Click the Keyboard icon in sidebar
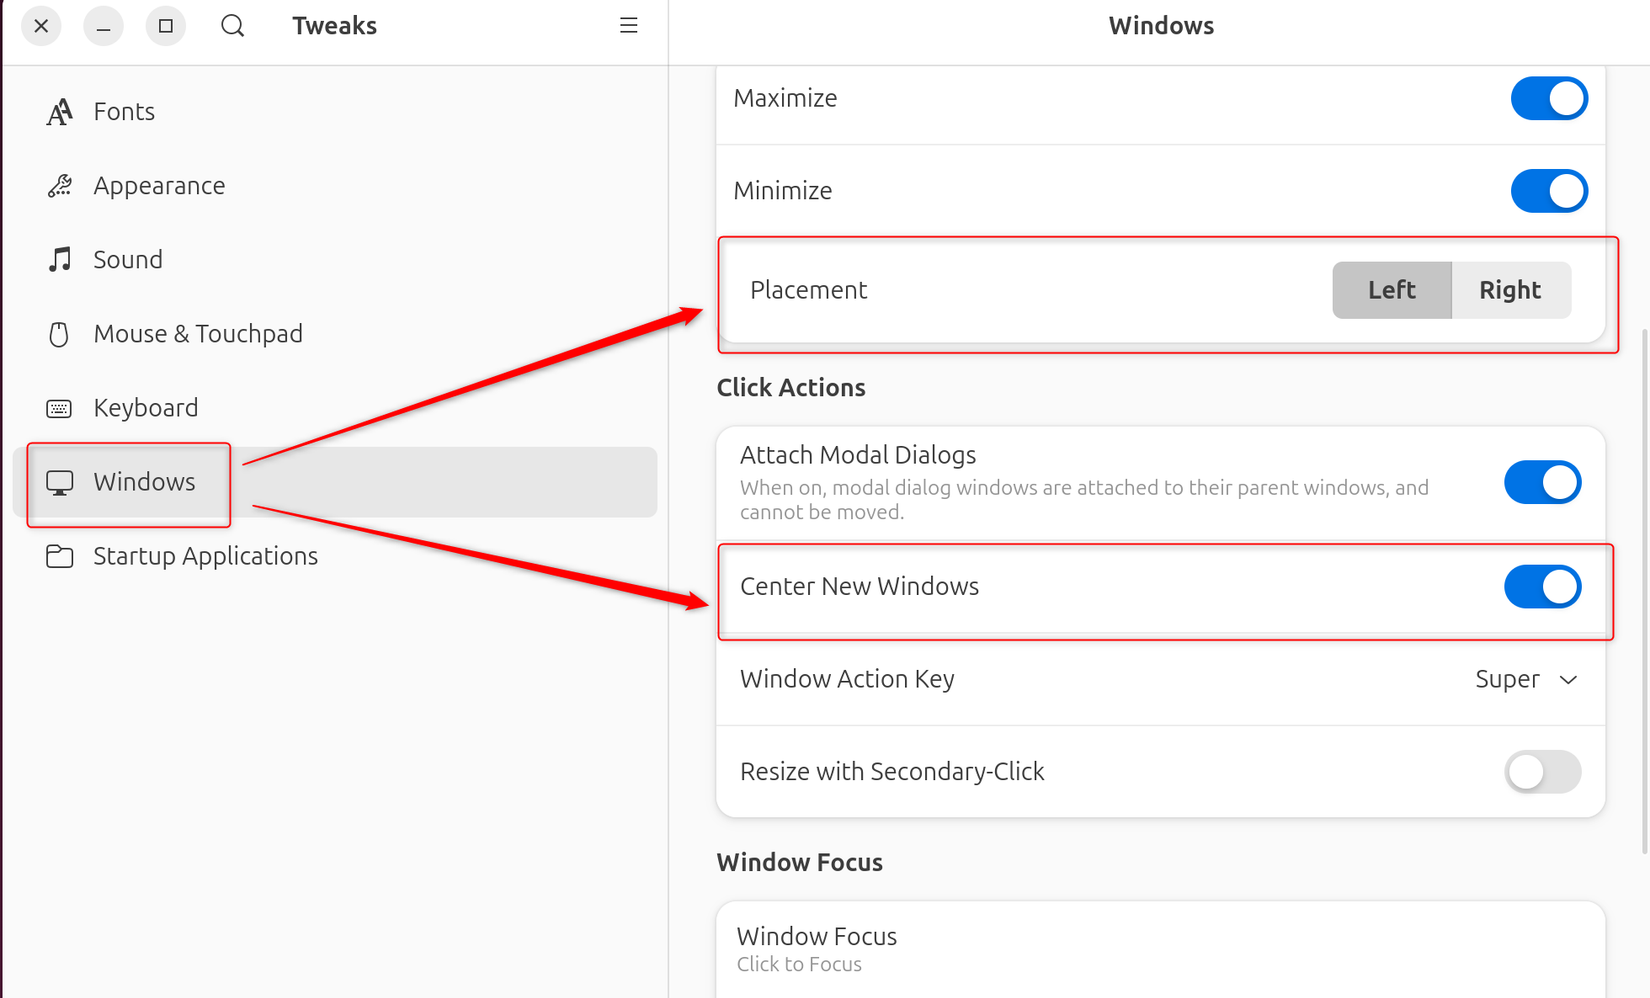 point(59,408)
